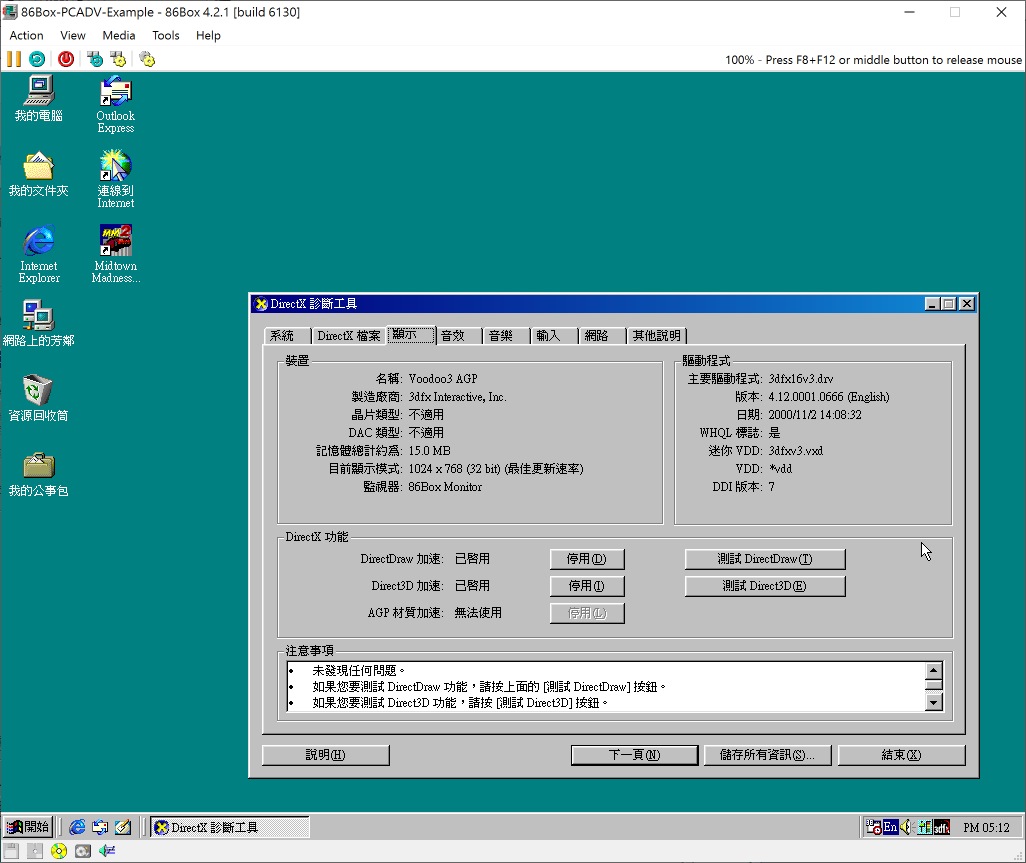Open the 資源回收筒 recycle bin
This screenshot has height=863, width=1026.
pos(39,392)
